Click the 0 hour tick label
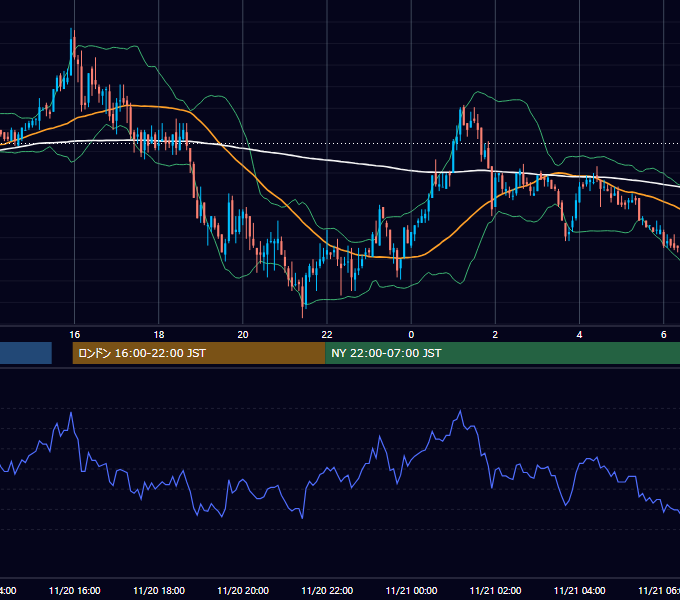680x600 pixels. coord(411,334)
